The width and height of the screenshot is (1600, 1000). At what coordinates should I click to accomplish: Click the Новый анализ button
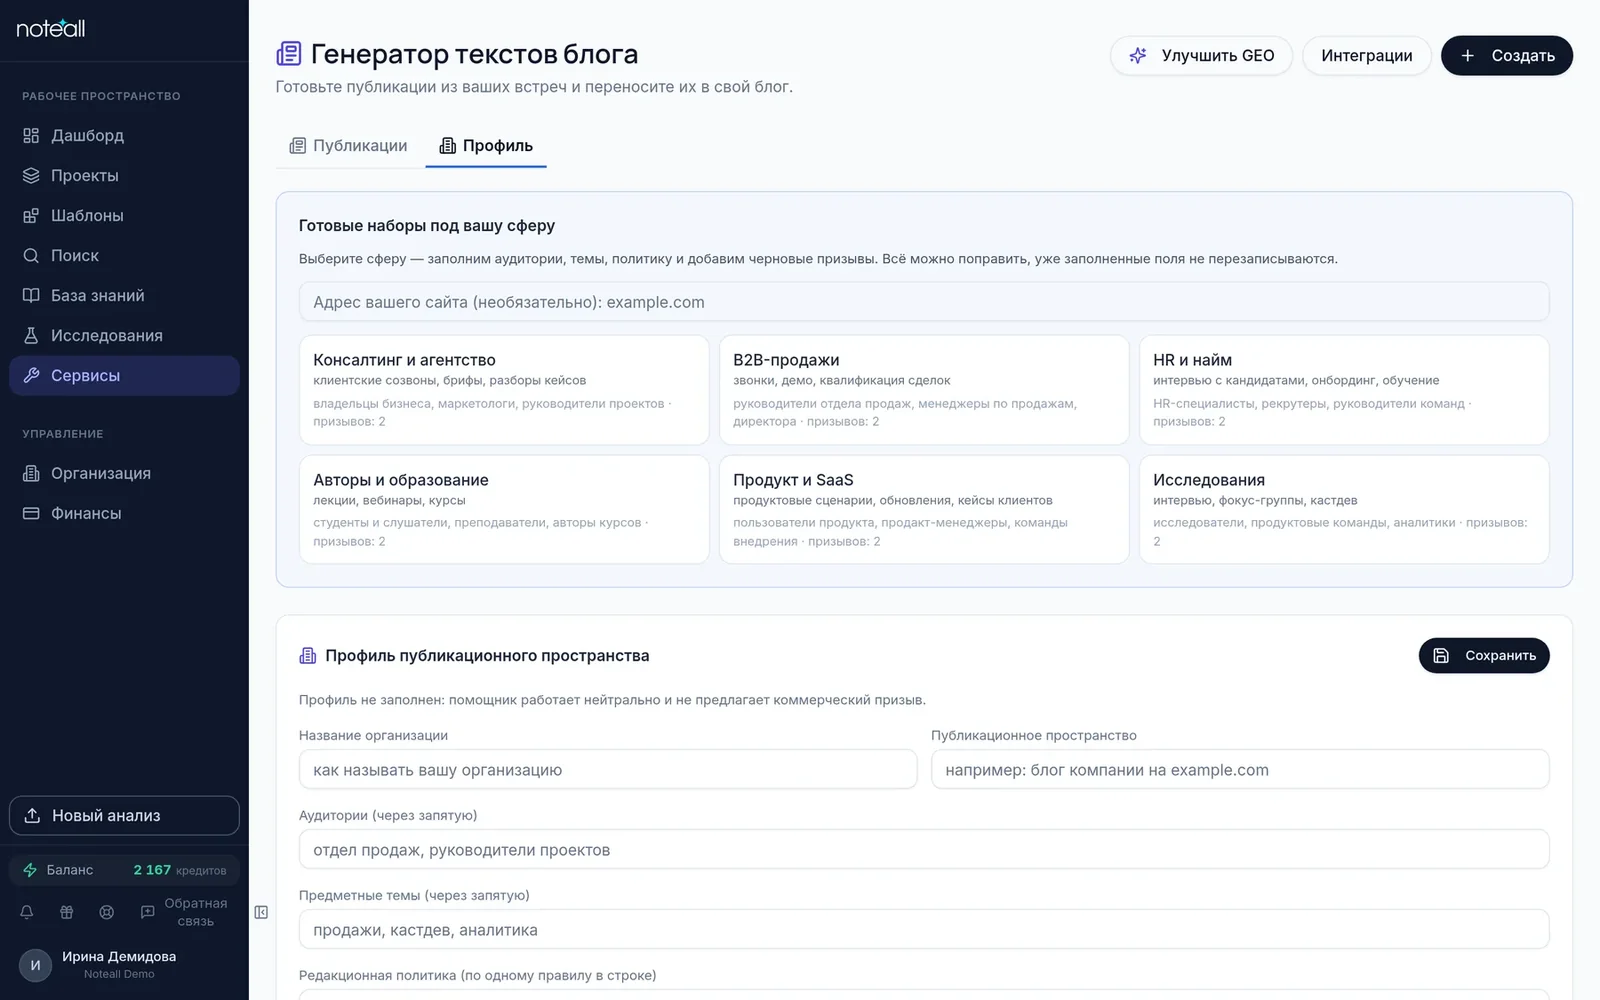point(124,815)
